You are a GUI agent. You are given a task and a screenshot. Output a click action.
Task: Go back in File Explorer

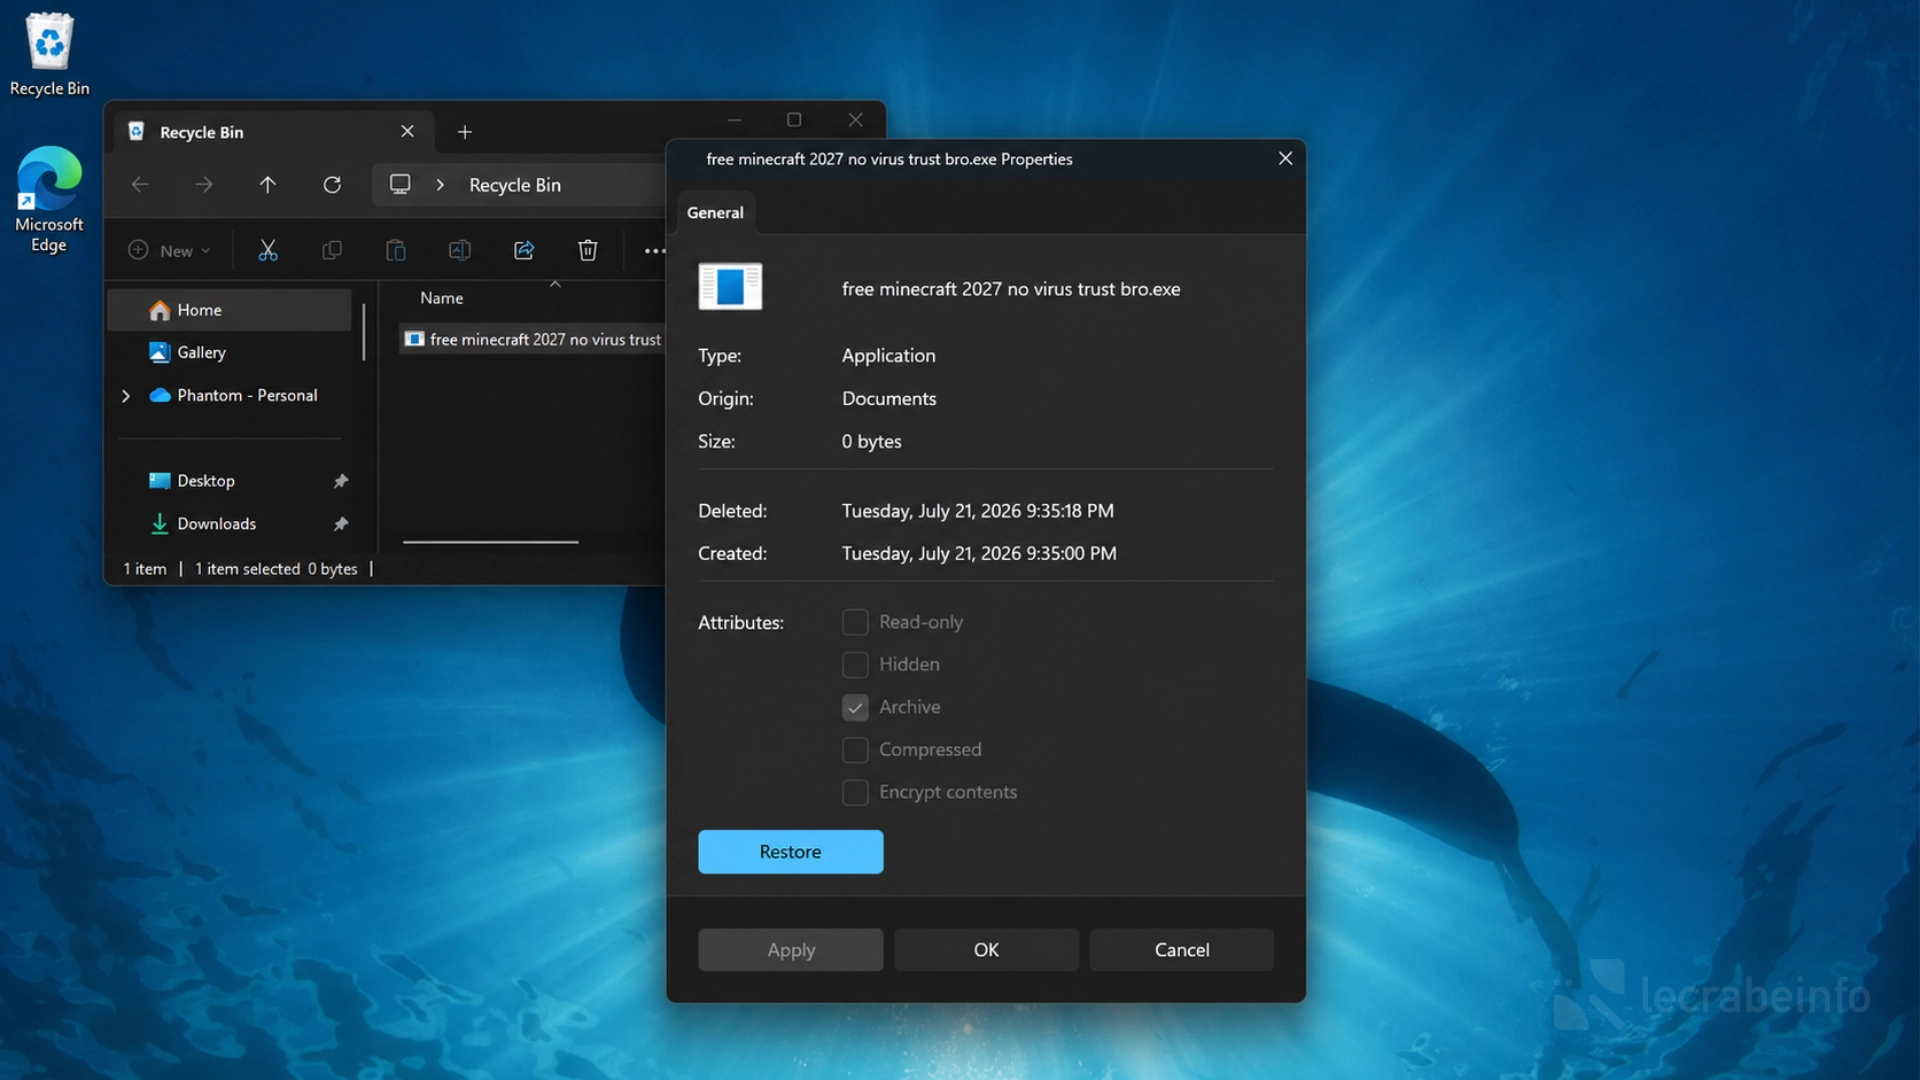[x=140, y=185]
